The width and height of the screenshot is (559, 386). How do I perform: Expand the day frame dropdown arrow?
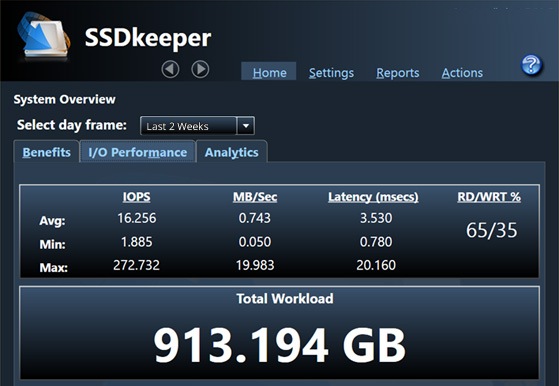click(x=246, y=126)
